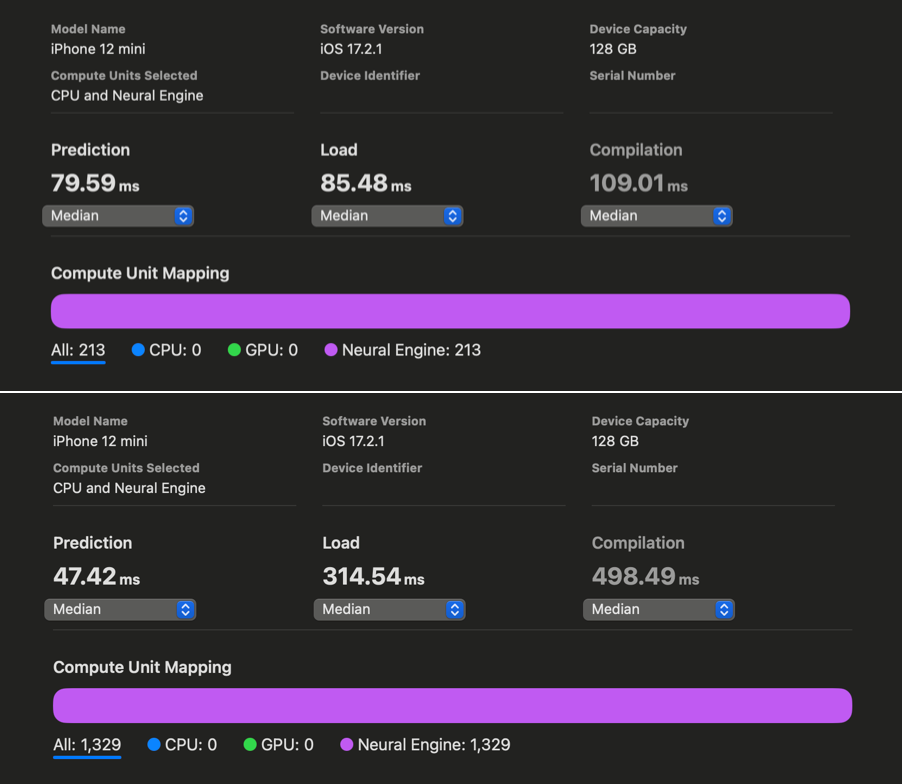This screenshot has height=784, width=902.
Task: Open Median dropdown under Prediction 79.59 ms
Action: [118, 216]
